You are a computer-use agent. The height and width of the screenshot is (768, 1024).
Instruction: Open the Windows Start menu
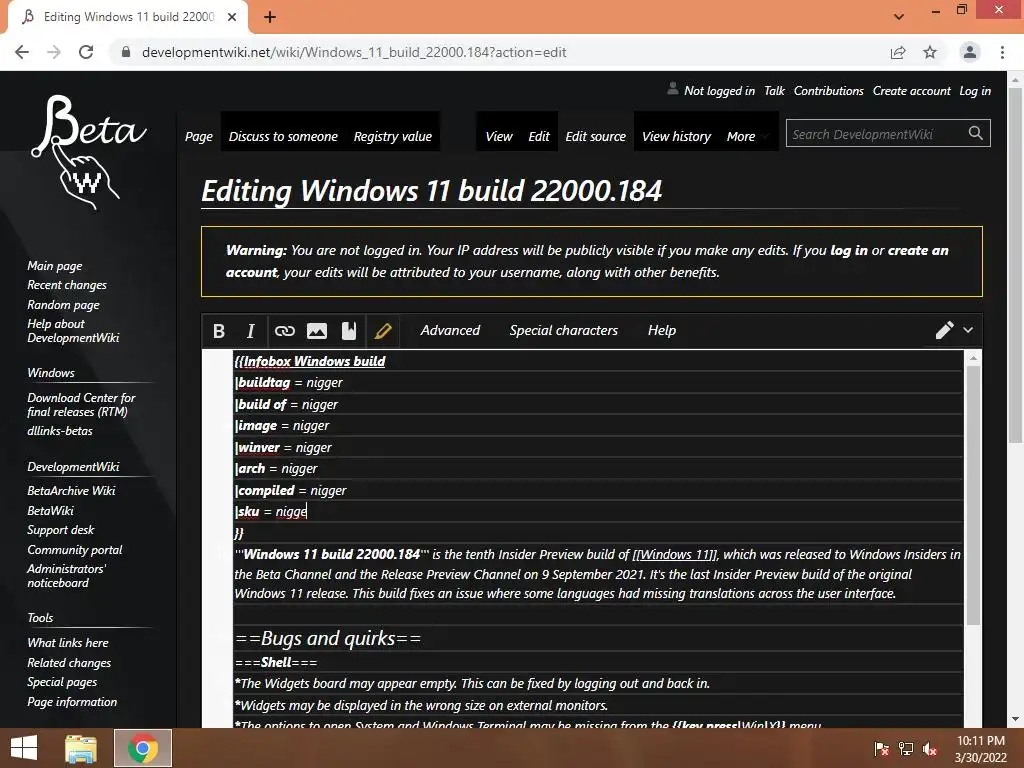click(24, 748)
